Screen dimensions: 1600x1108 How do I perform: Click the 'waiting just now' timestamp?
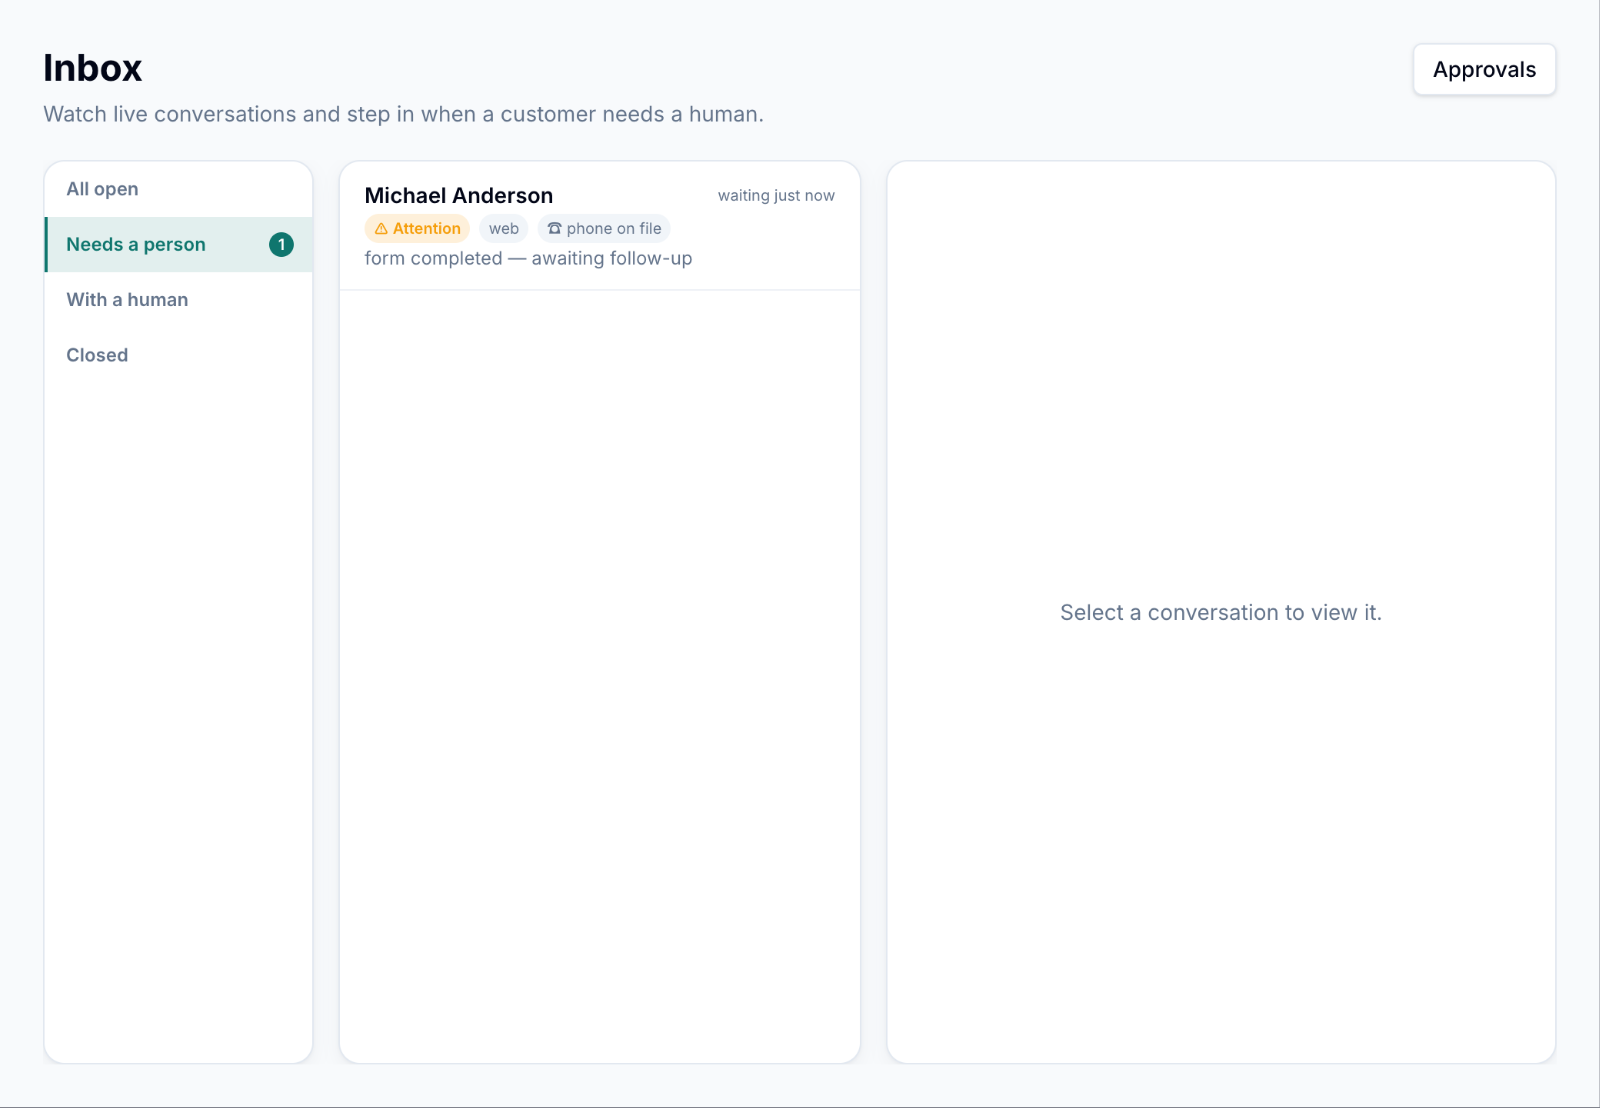776,196
